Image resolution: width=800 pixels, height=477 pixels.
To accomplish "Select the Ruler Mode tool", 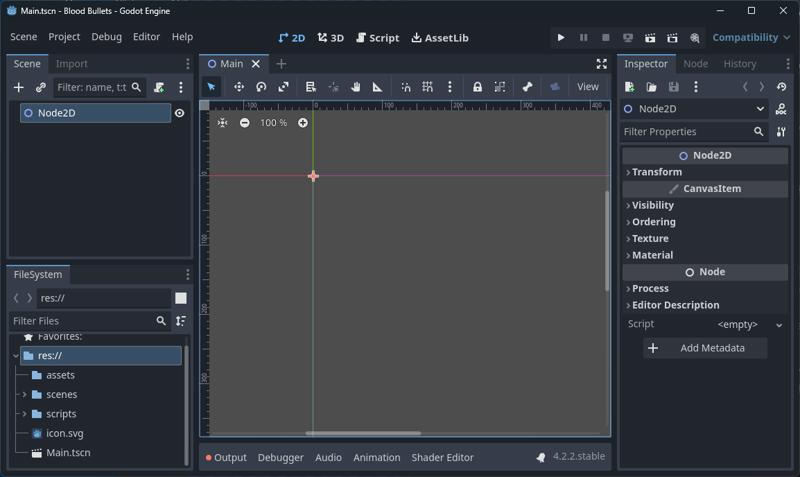I will click(378, 87).
